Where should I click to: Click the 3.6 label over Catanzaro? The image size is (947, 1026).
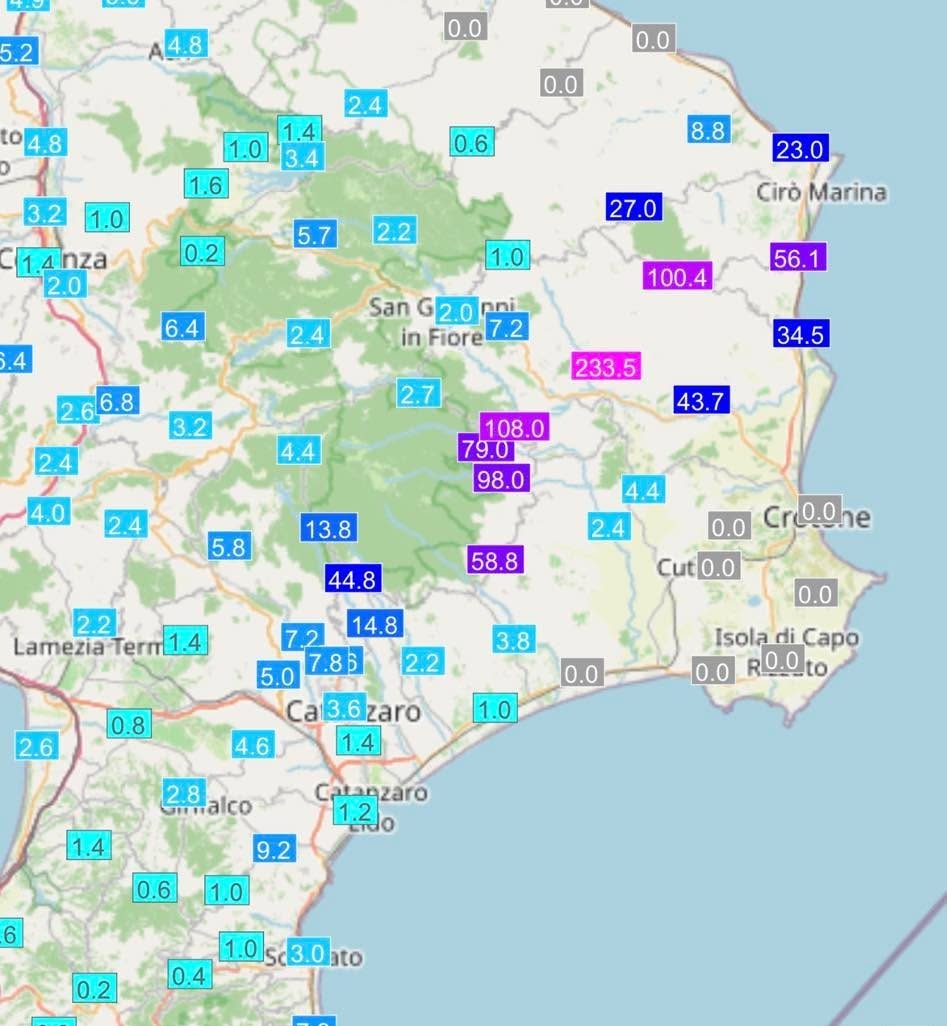(x=345, y=707)
